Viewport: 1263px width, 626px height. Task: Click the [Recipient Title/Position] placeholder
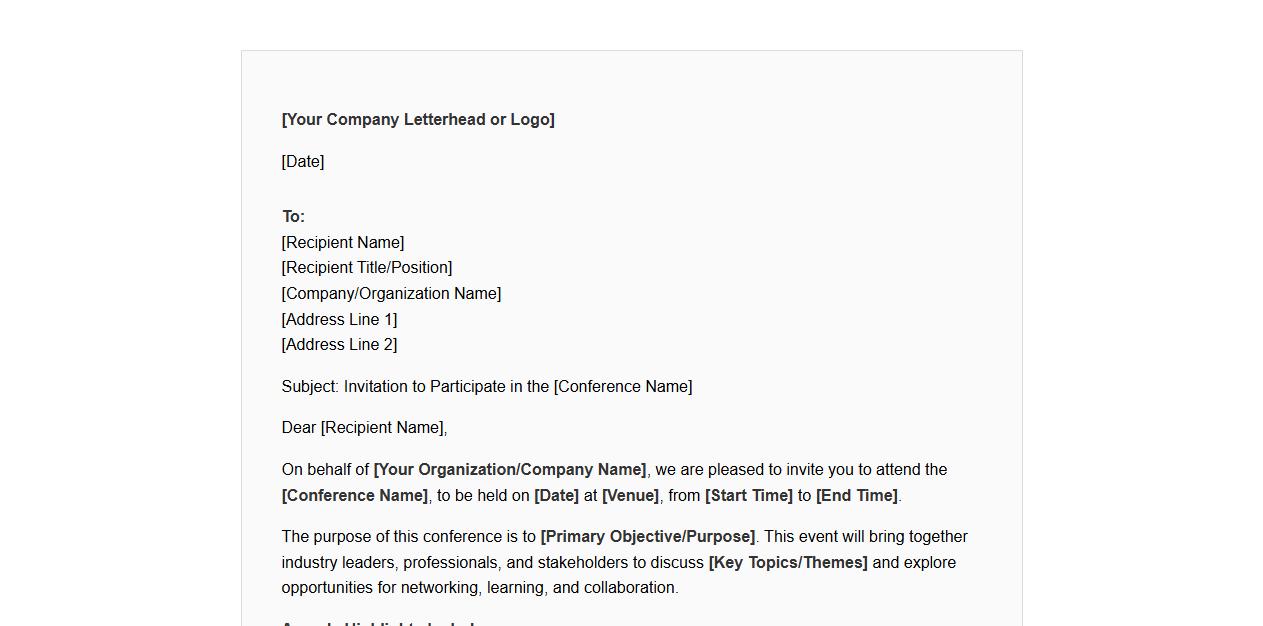click(x=367, y=268)
